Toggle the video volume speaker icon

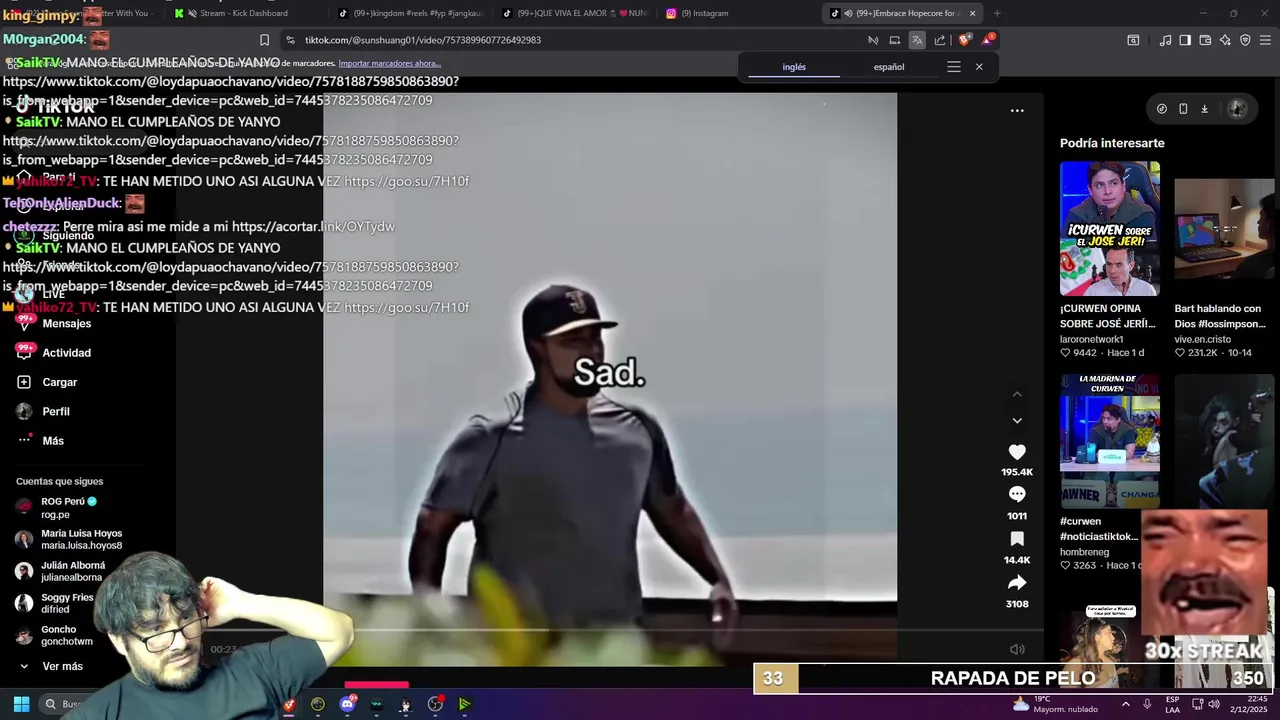1017,649
